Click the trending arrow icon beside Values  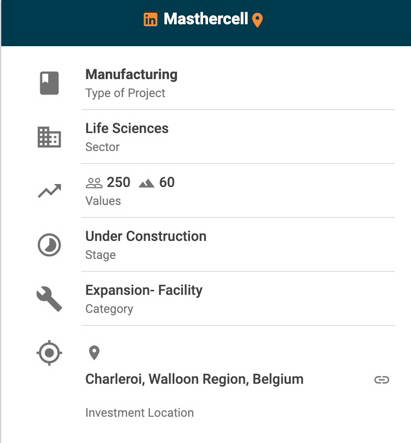(49, 191)
